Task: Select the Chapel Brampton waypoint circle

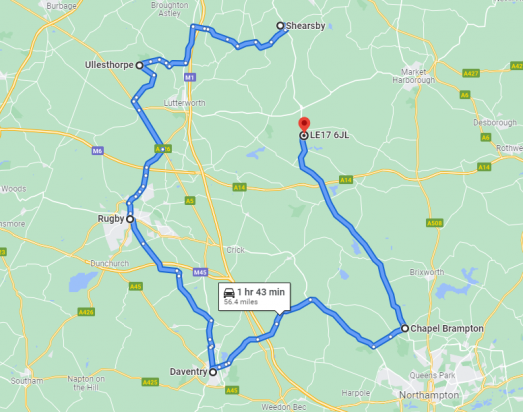Action: click(x=405, y=328)
